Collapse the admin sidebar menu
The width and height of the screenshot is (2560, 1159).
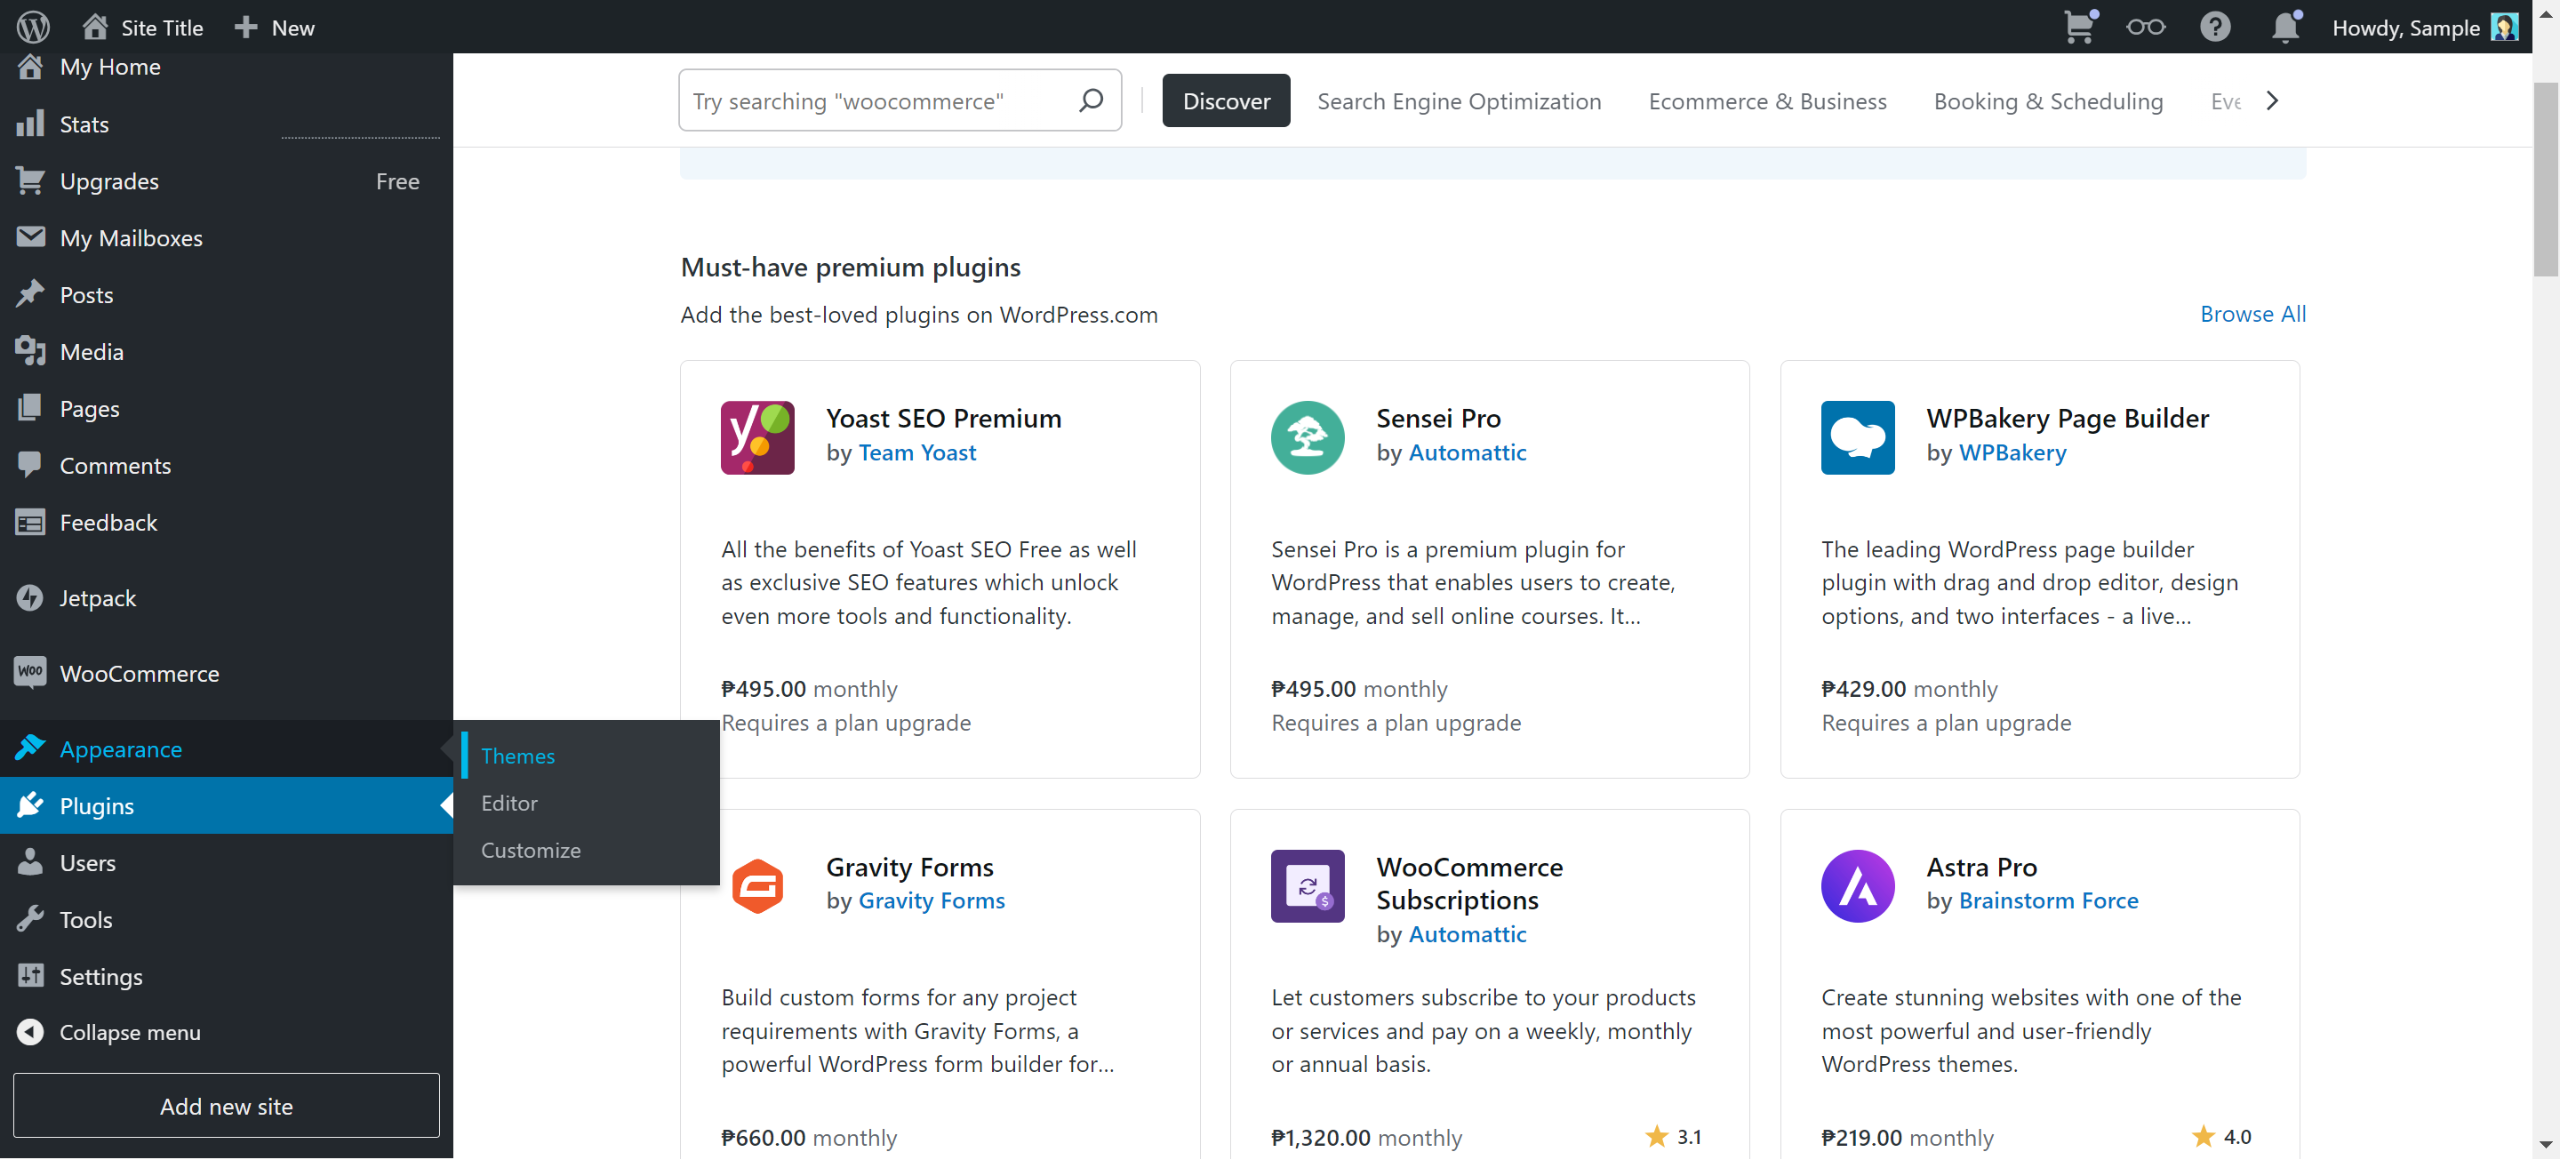129,1032
